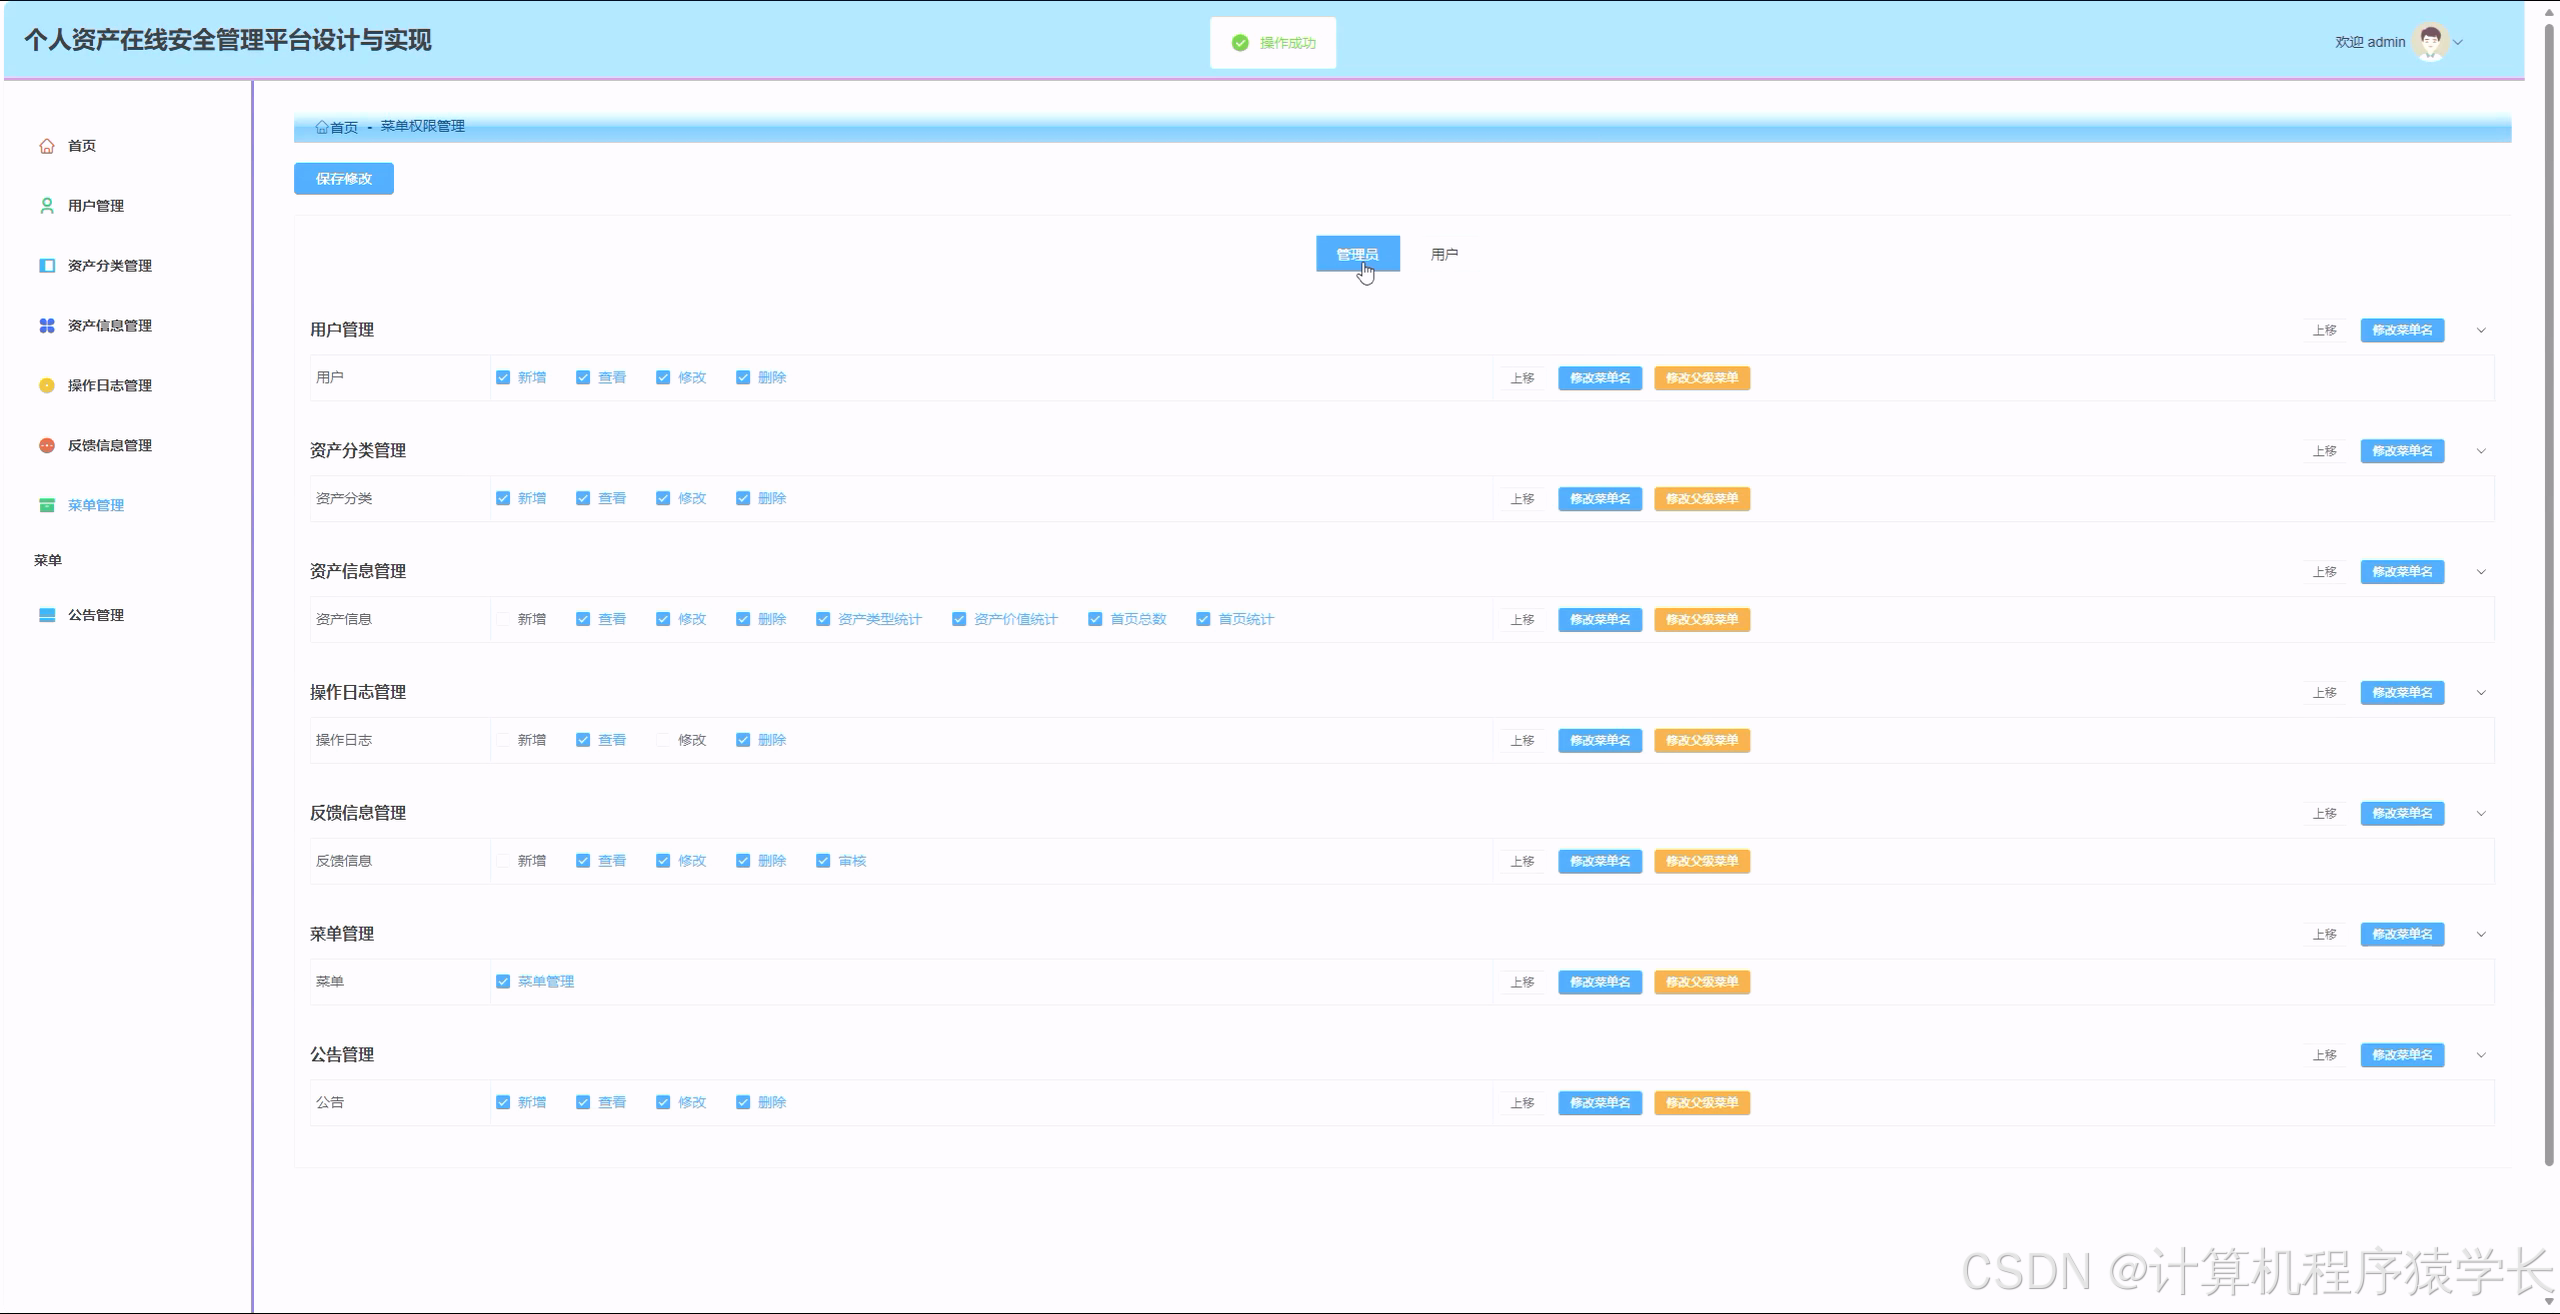
Task: Click the 资产分类管理 sidebar icon
Action: [47, 266]
